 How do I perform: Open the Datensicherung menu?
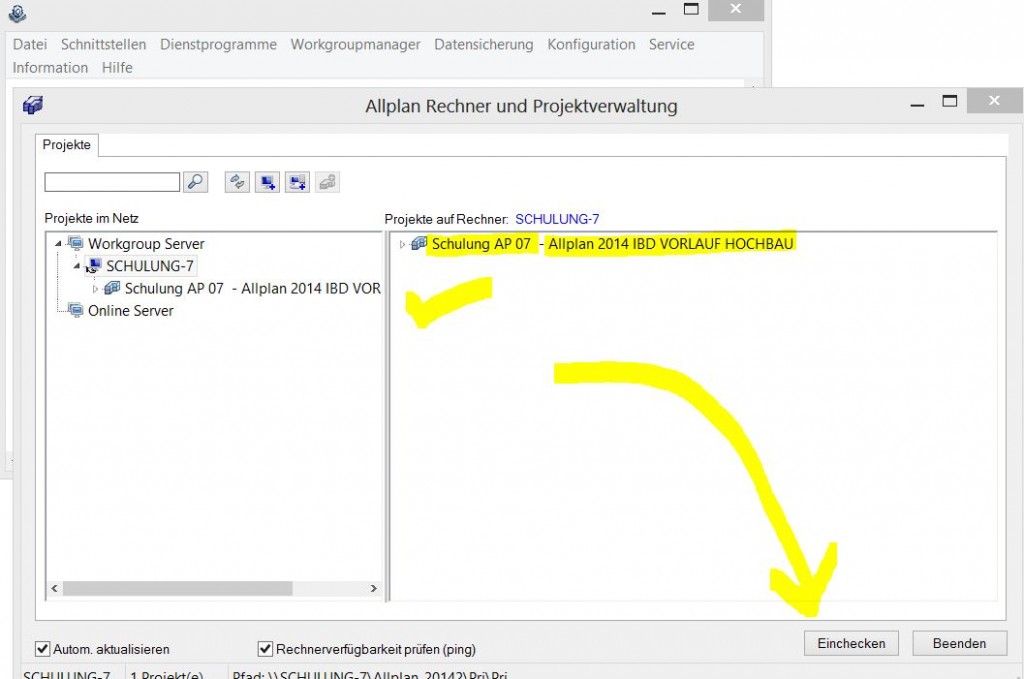pos(484,44)
